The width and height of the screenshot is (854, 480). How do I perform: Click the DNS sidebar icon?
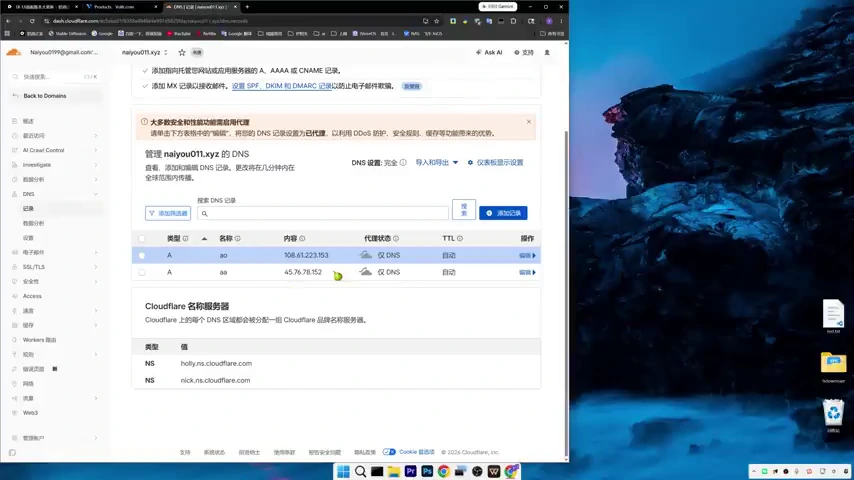(x=15, y=194)
